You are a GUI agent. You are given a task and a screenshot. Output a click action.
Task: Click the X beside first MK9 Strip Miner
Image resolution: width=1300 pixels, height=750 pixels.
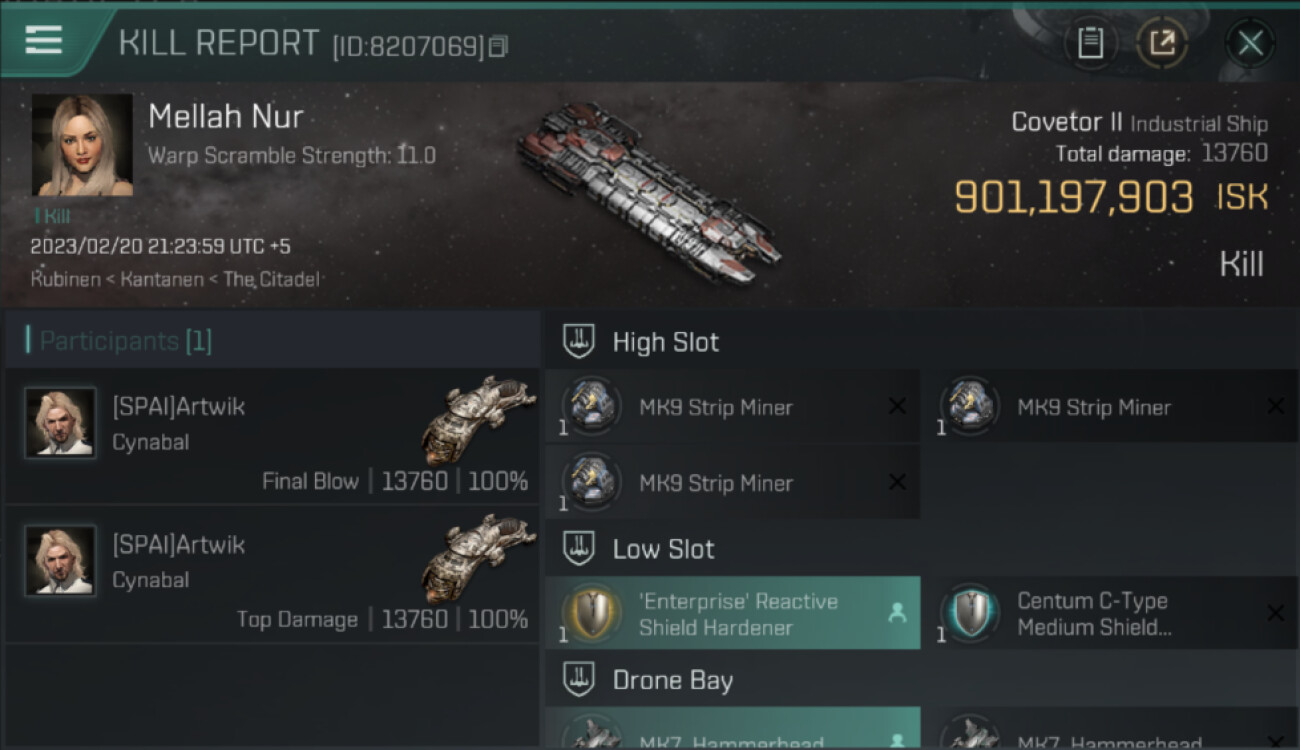(897, 406)
